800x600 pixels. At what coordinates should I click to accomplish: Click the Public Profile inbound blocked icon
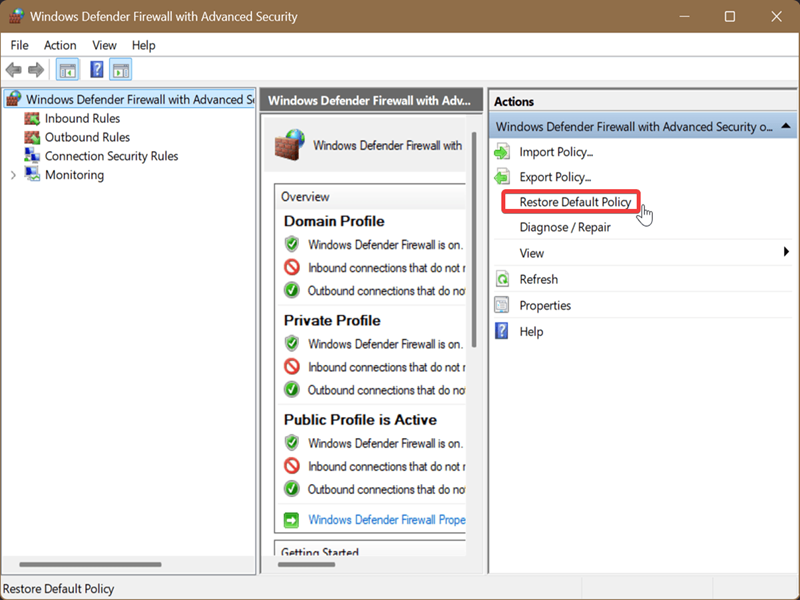click(292, 466)
